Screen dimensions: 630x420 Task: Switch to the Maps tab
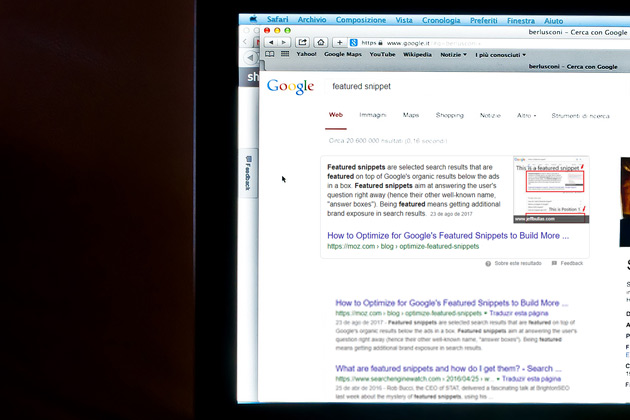click(411, 115)
